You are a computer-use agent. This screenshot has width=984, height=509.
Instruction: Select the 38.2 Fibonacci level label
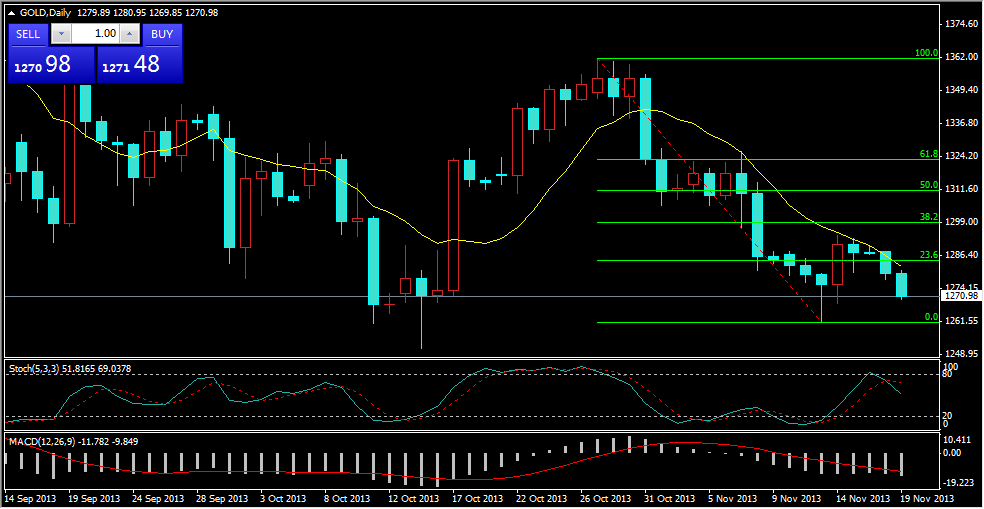(928, 216)
